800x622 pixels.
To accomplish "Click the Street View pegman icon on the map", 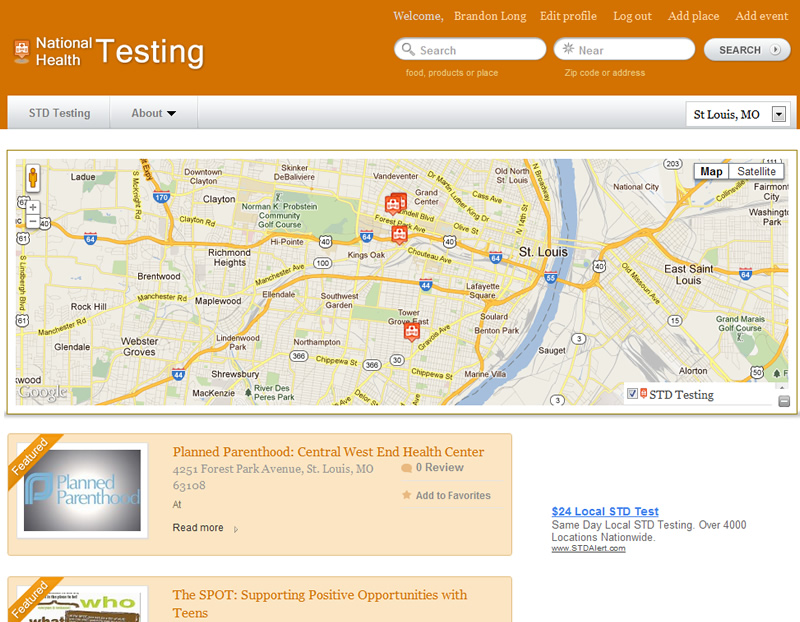I will 32,176.
